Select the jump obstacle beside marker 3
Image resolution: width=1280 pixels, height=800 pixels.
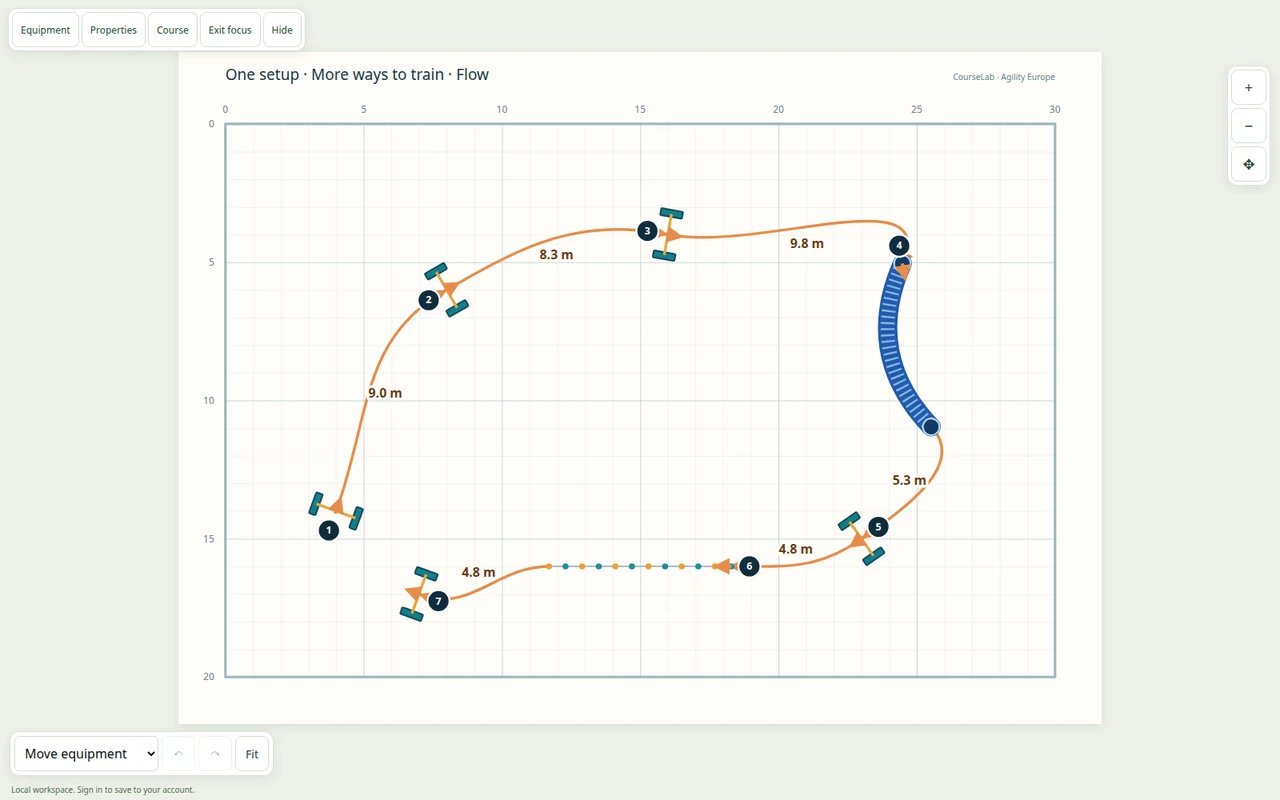(668, 236)
